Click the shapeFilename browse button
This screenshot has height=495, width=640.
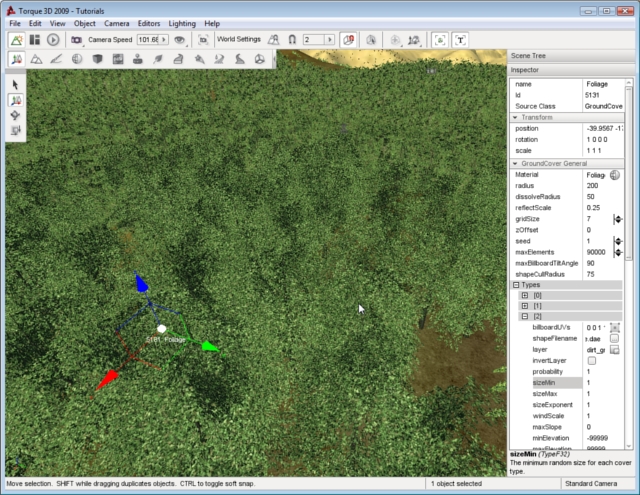(616, 338)
